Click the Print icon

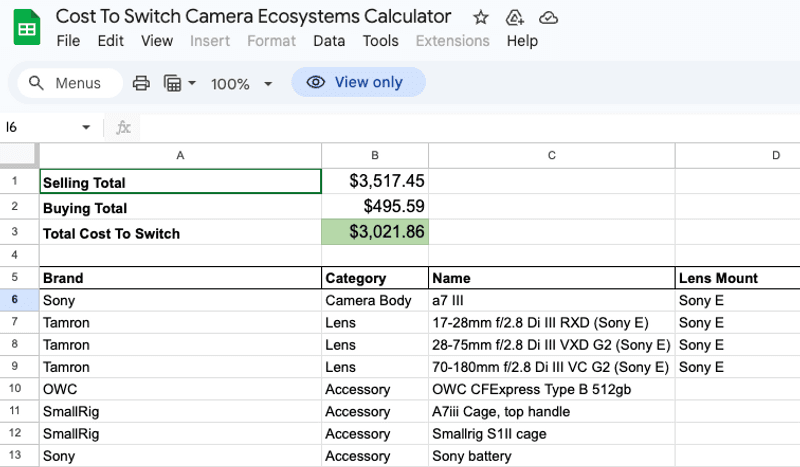pos(141,83)
